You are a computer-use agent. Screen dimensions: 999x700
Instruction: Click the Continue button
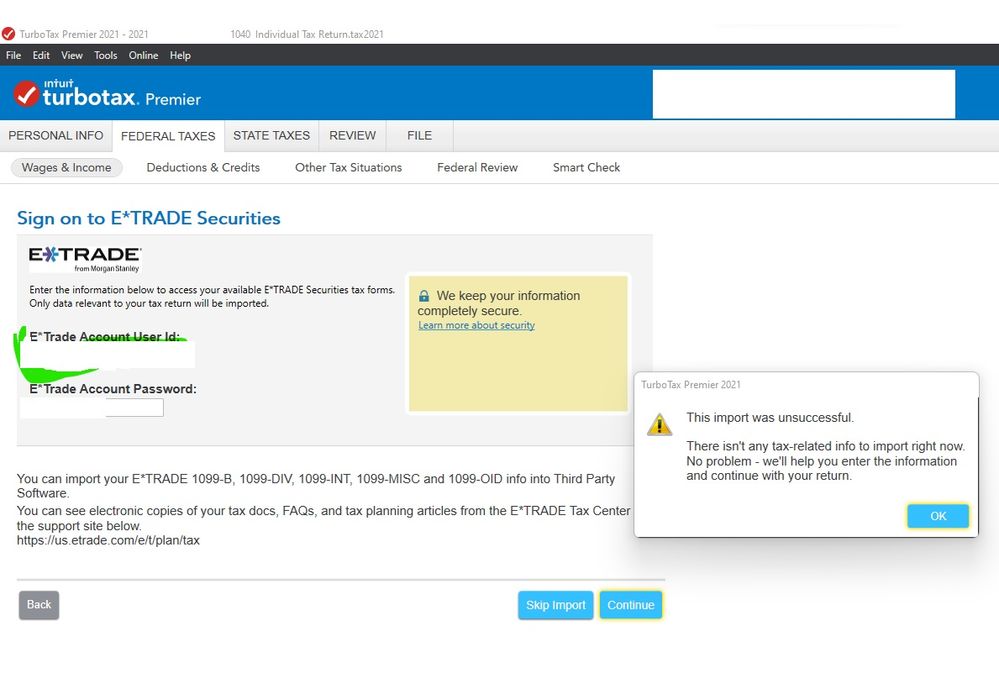click(x=631, y=605)
